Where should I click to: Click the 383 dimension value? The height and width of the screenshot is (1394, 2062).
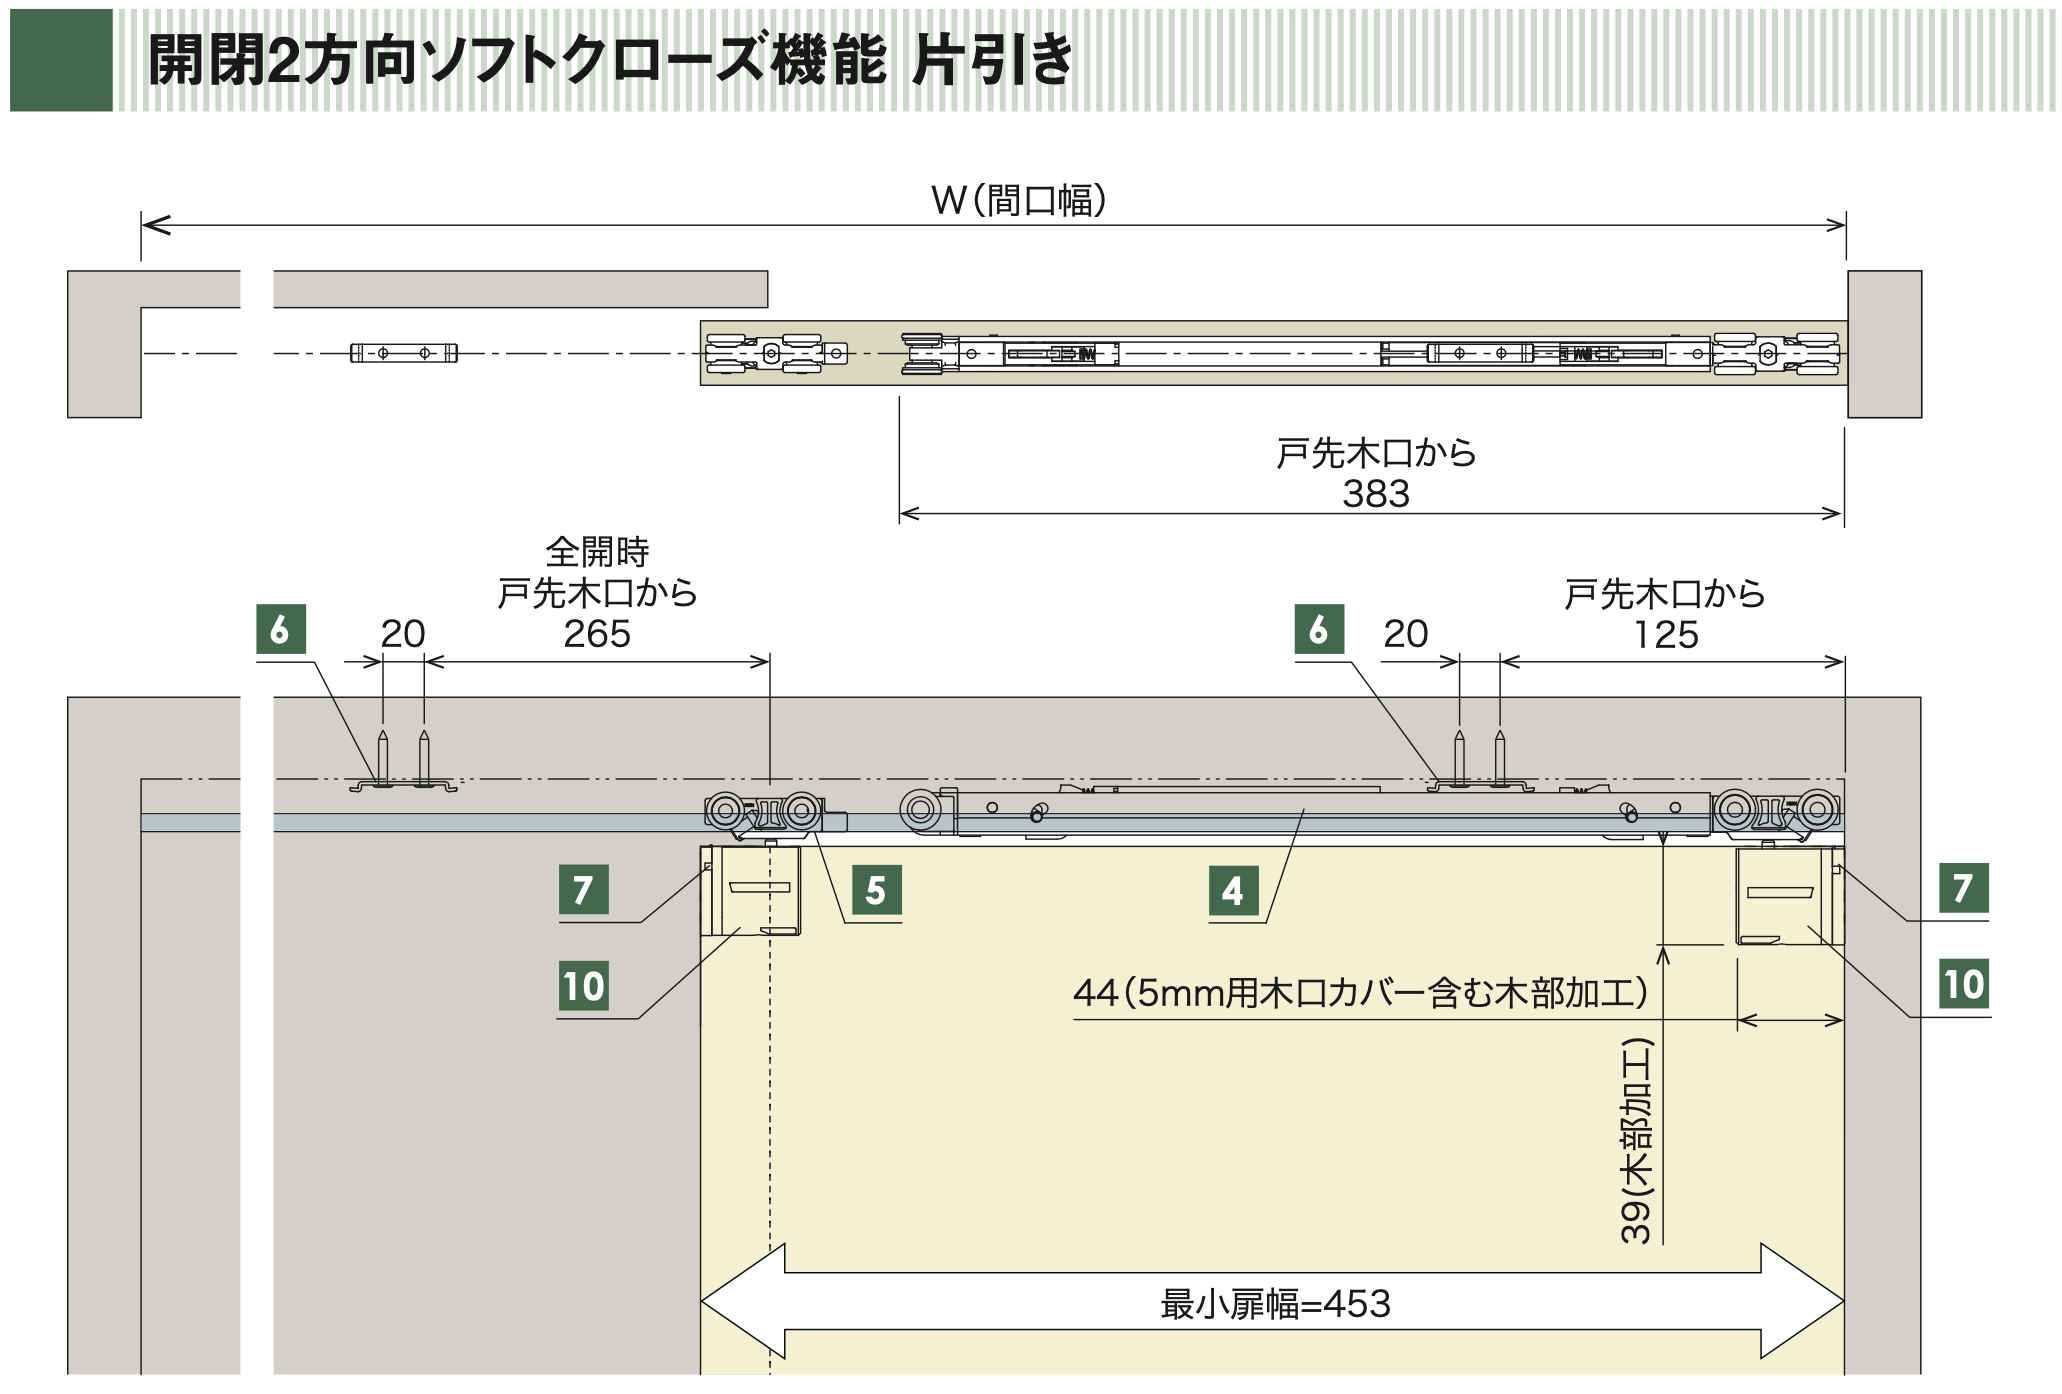[1376, 494]
